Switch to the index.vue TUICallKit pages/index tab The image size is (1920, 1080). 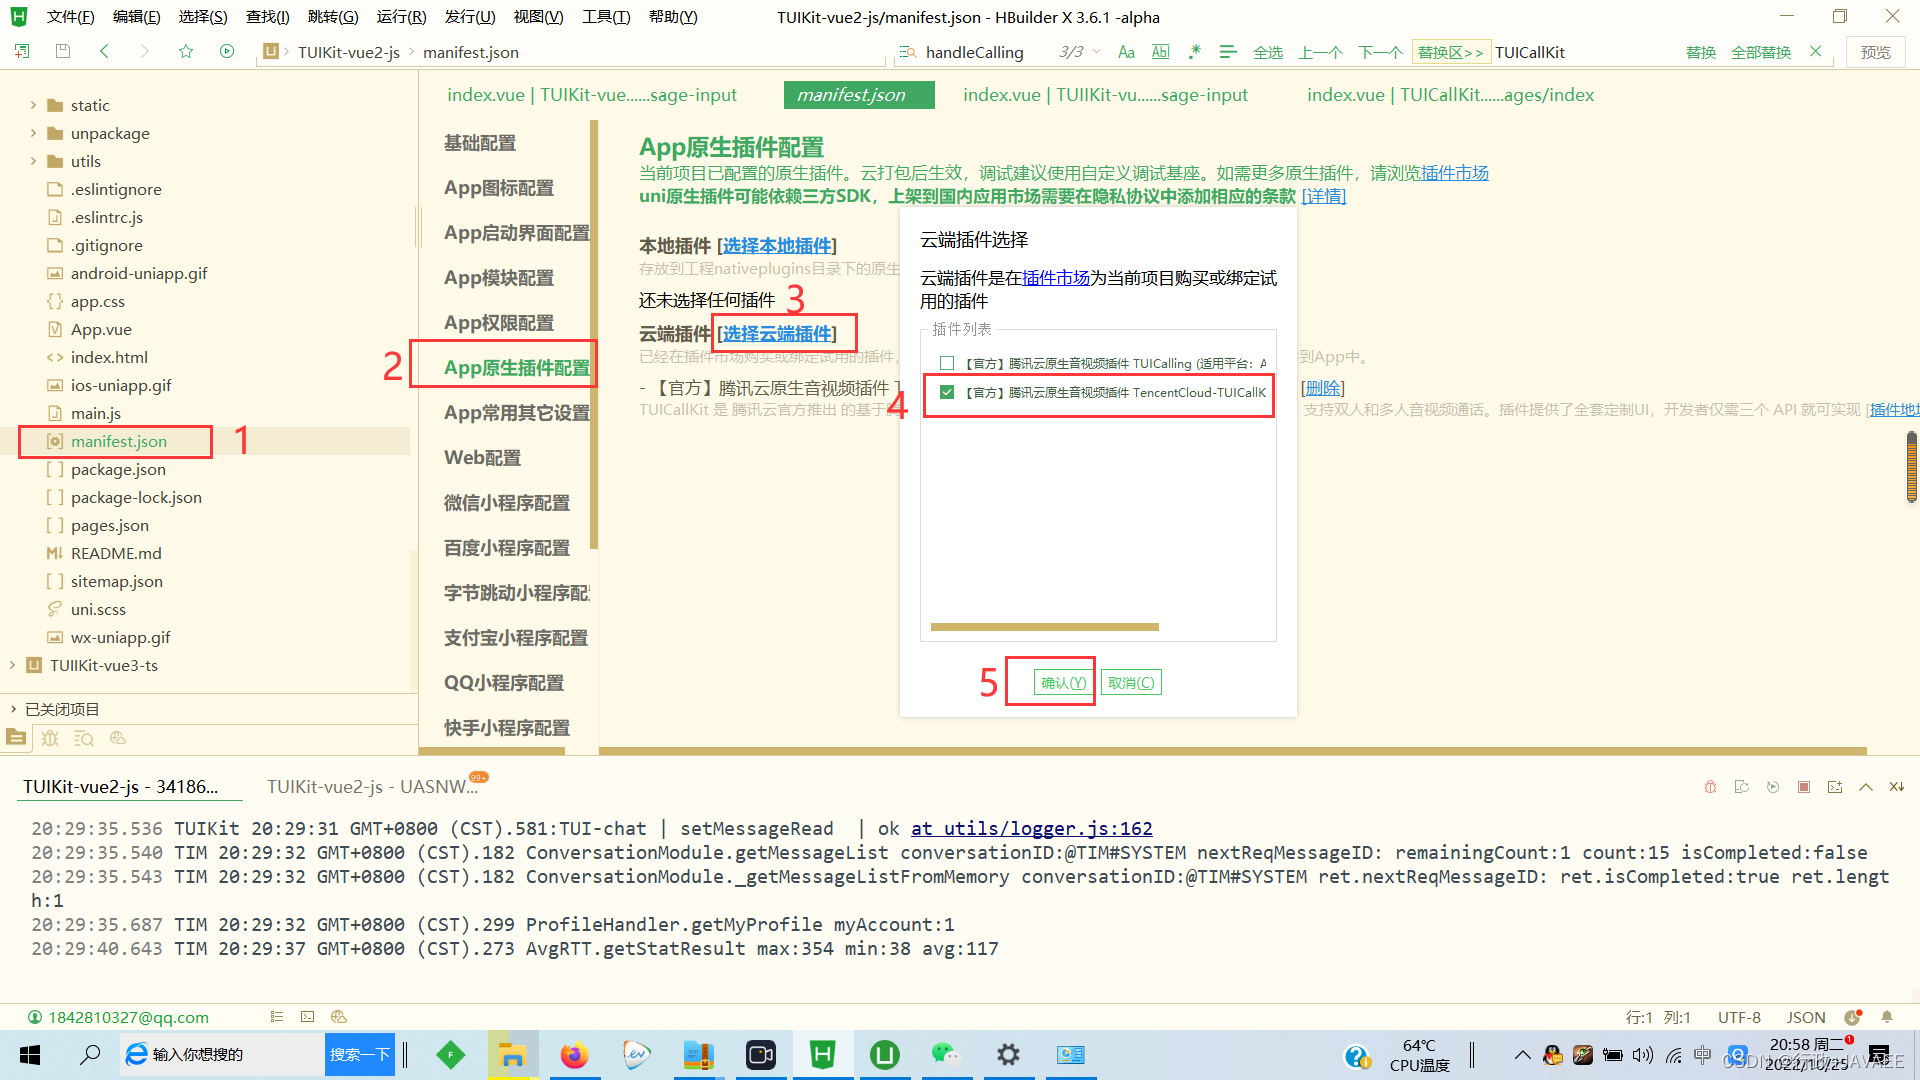1450,95
